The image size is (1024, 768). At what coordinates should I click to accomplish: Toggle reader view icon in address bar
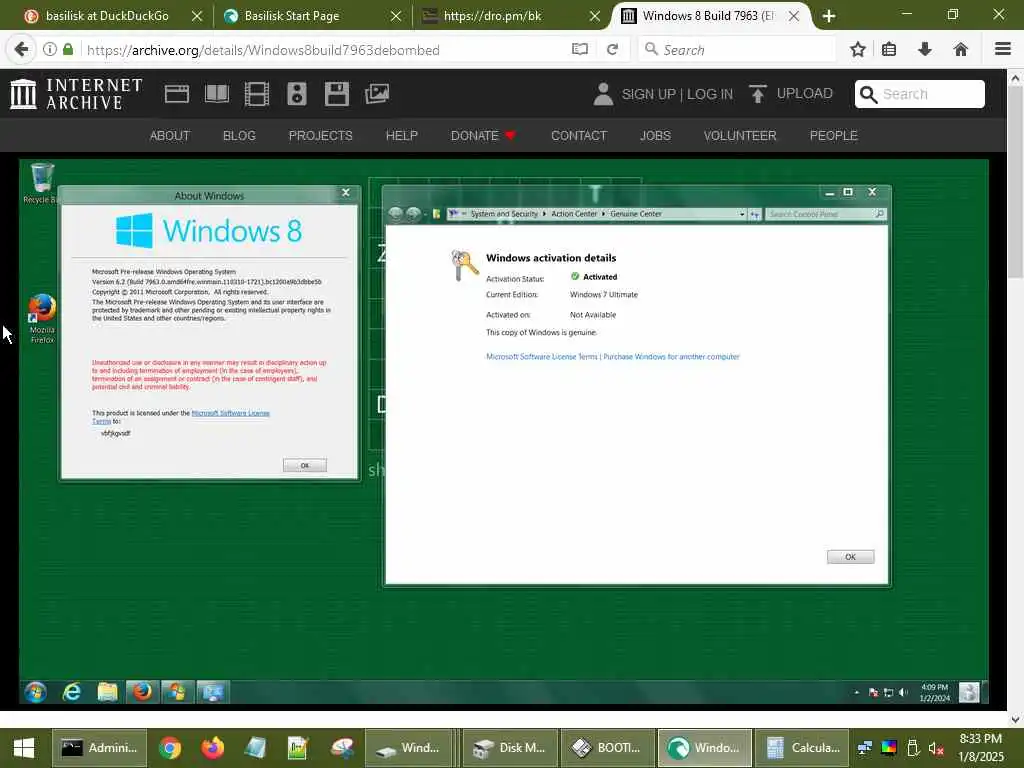tap(579, 50)
